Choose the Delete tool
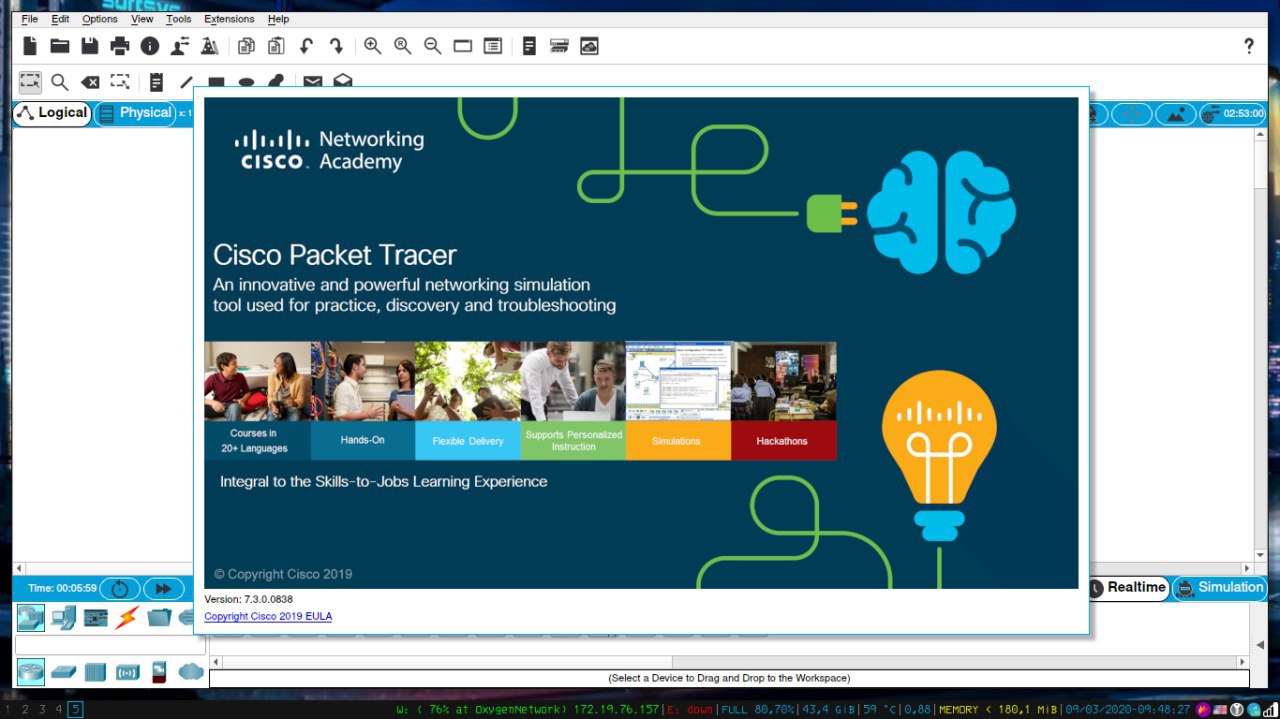This screenshot has width=1280, height=719. tap(90, 82)
